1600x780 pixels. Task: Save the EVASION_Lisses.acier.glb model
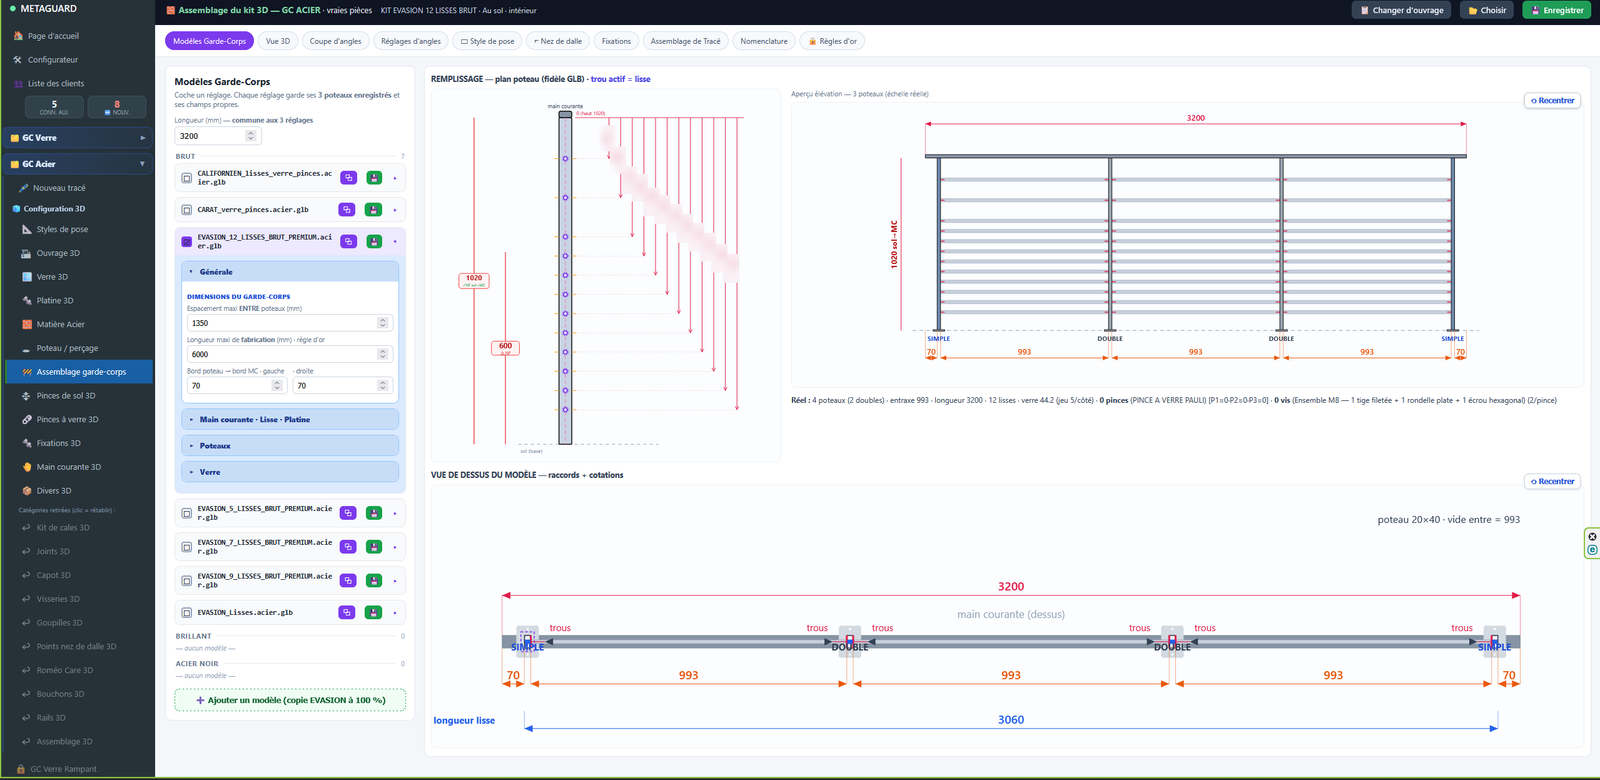click(374, 612)
